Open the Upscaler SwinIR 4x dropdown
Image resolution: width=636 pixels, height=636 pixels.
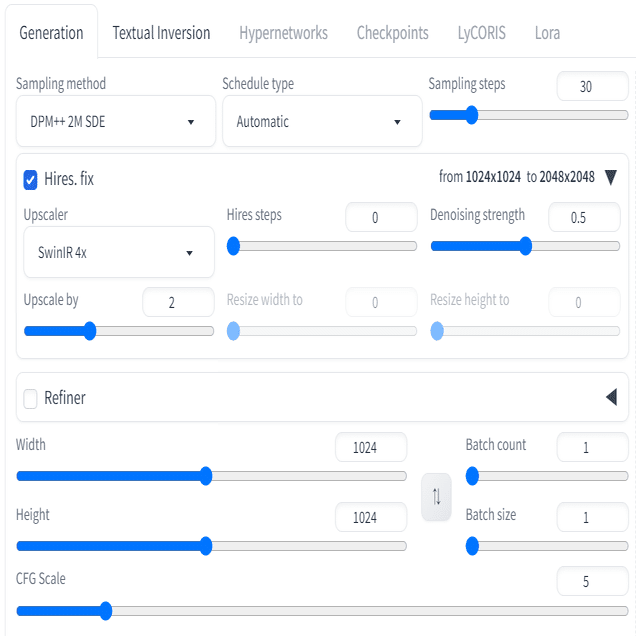[119, 252]
